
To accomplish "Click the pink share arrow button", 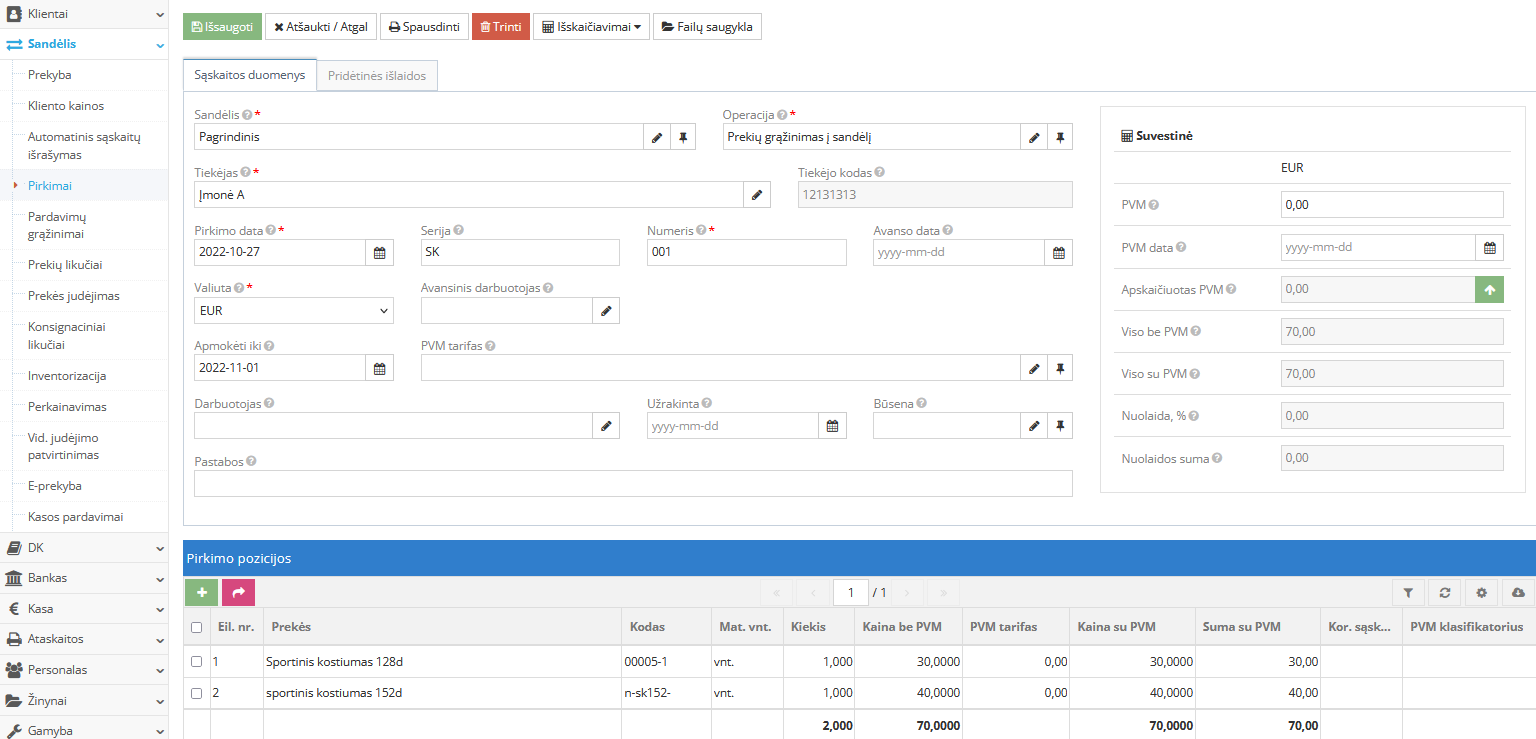I will pyautogui.click(x=238, y=593).
